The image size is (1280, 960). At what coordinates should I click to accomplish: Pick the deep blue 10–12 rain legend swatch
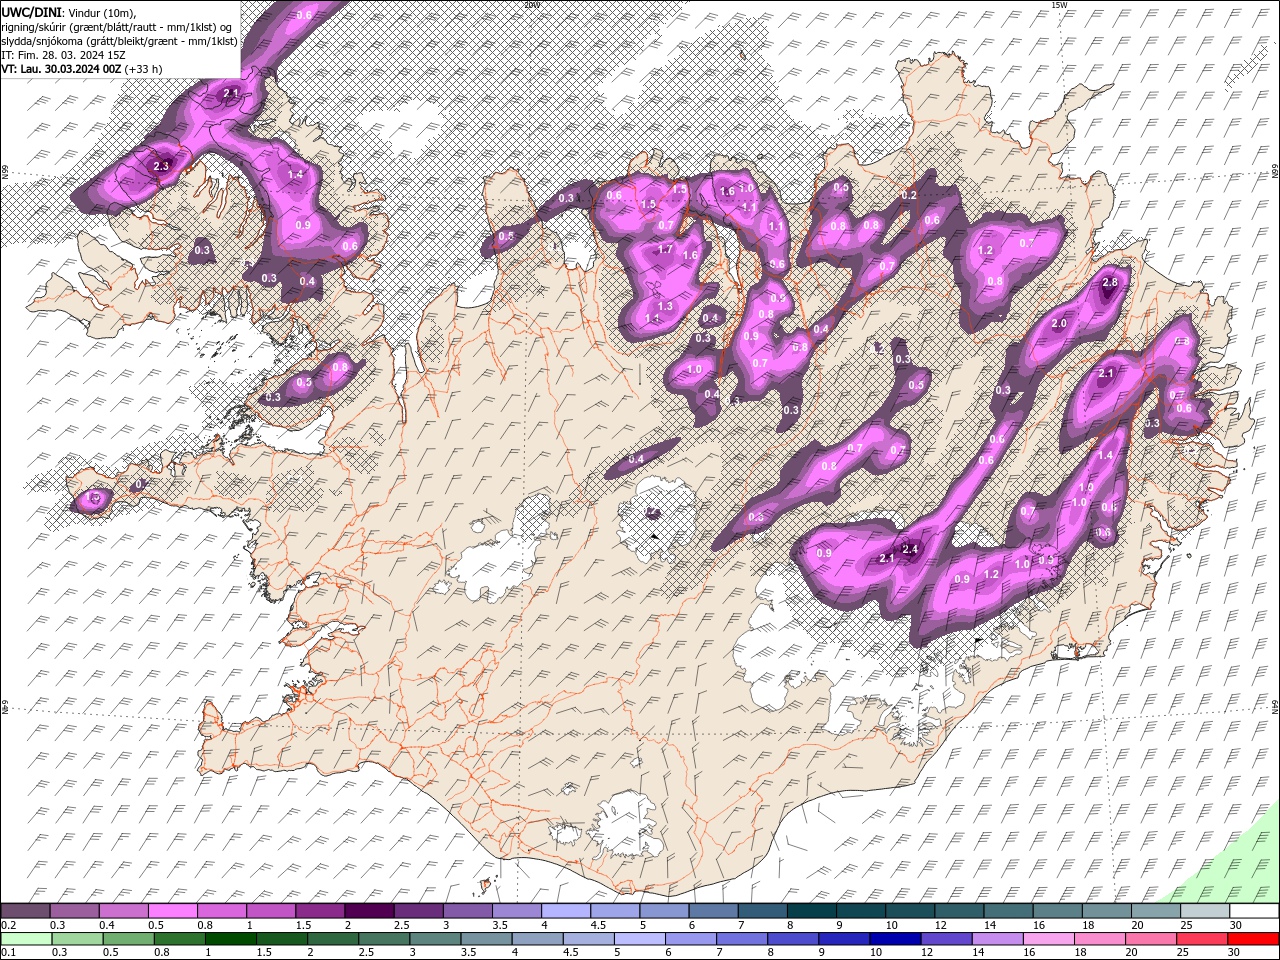coord(895,939)
